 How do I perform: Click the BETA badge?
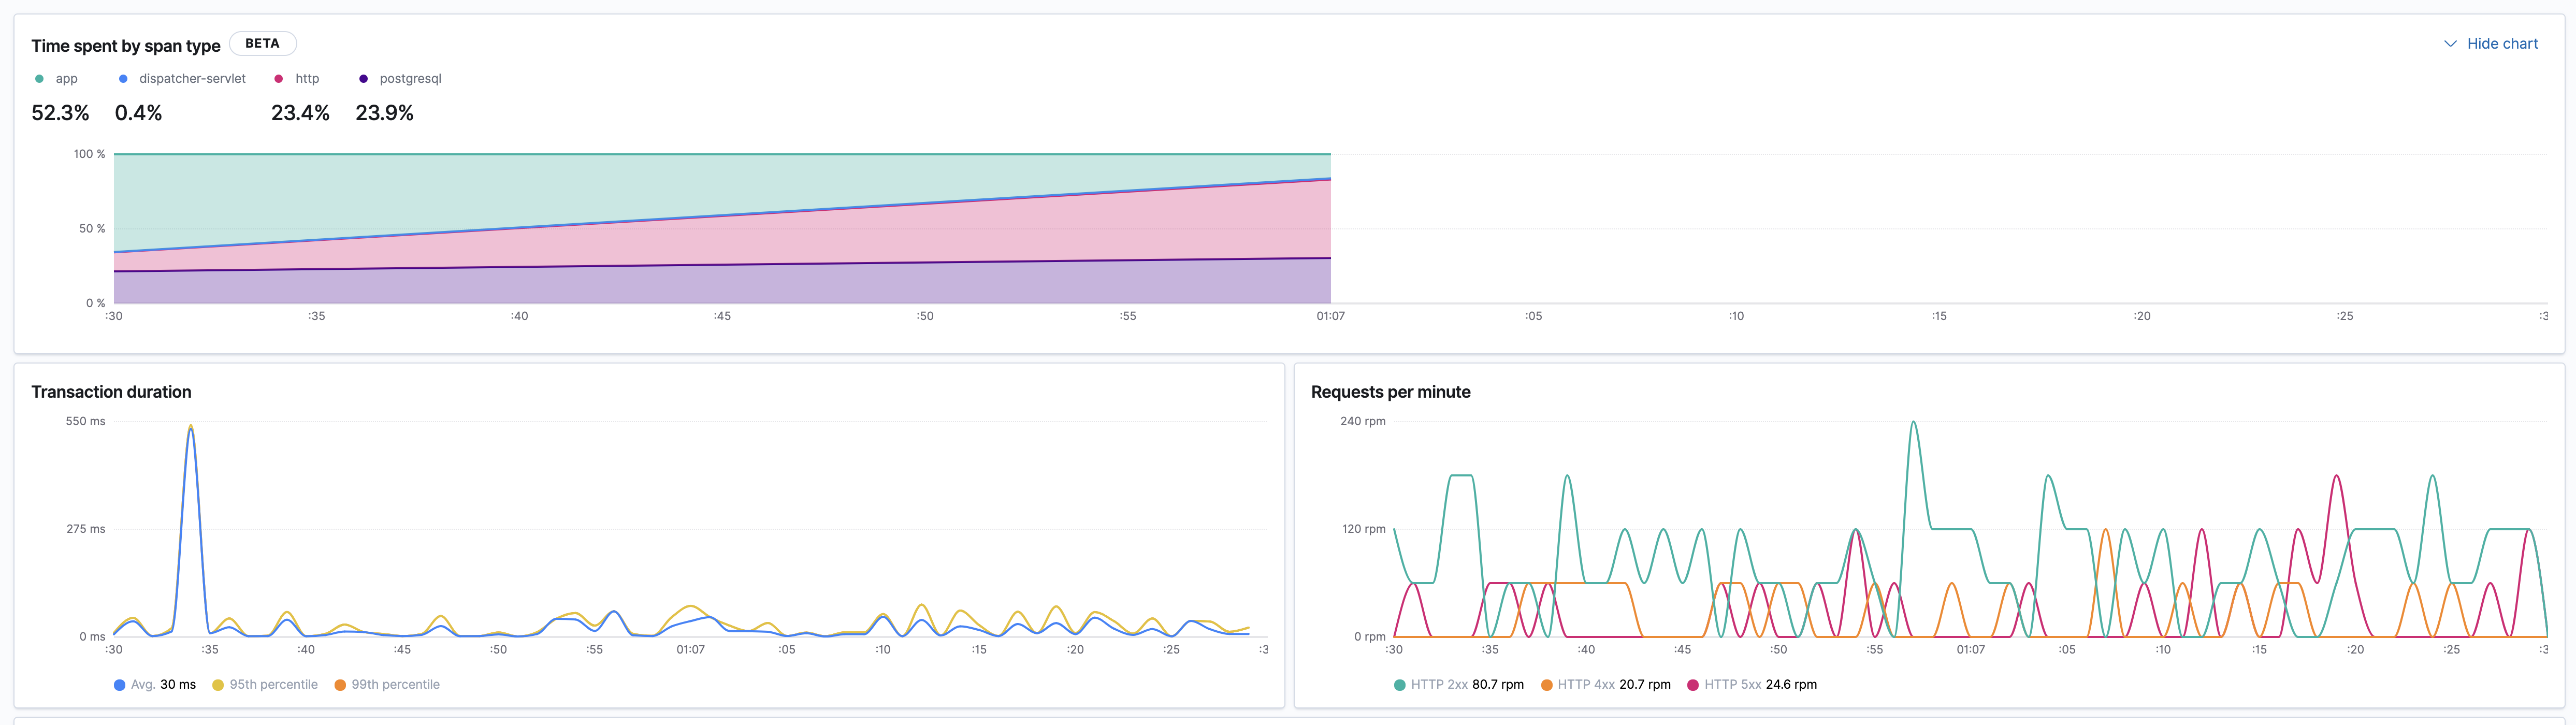coord(262,44)
